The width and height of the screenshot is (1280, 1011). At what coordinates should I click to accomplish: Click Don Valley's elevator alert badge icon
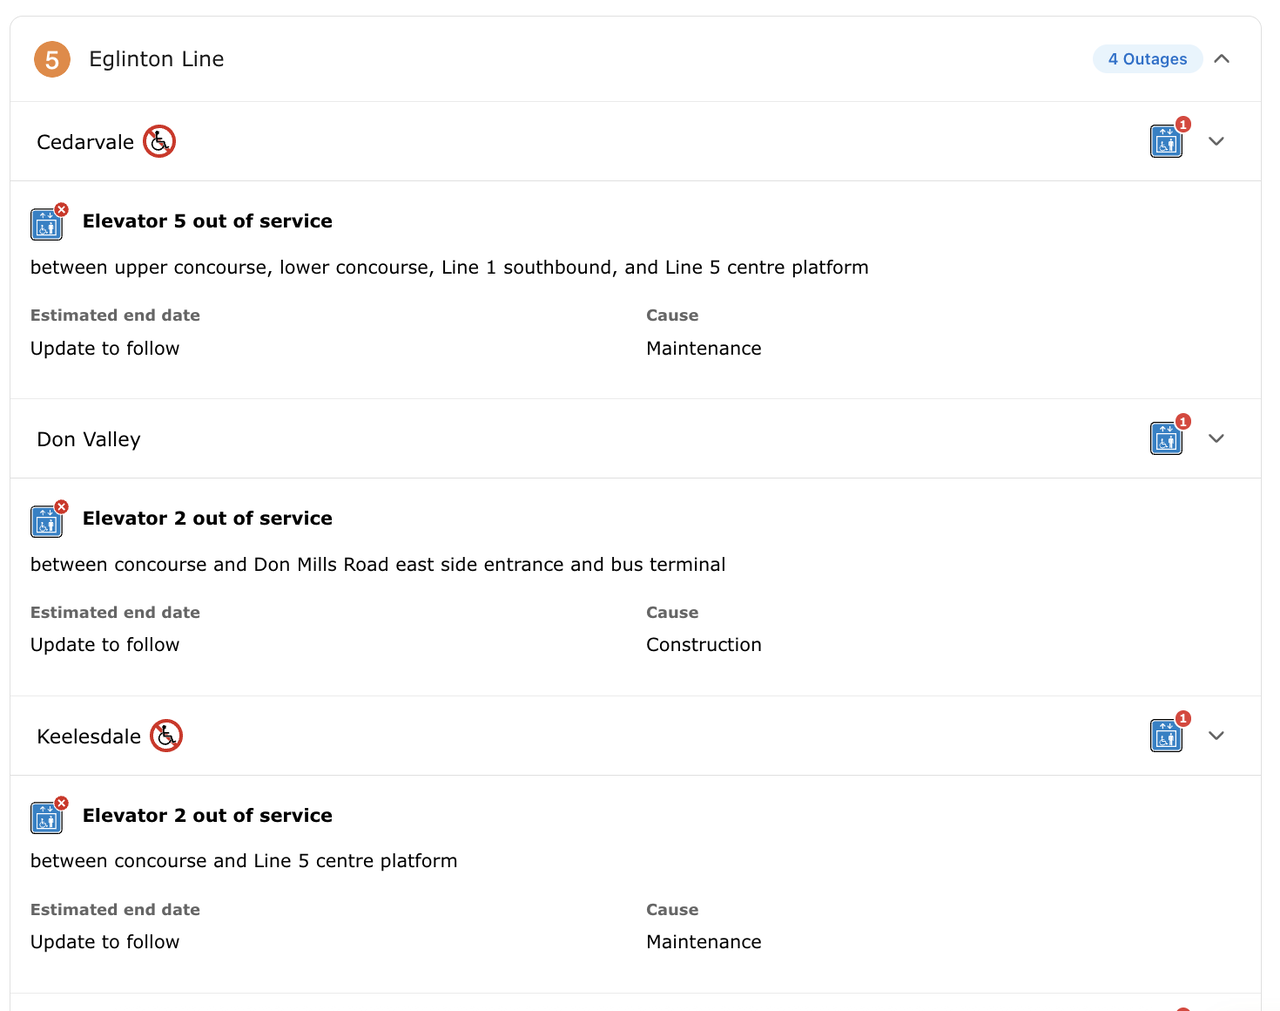click(x=1167, y=438)
